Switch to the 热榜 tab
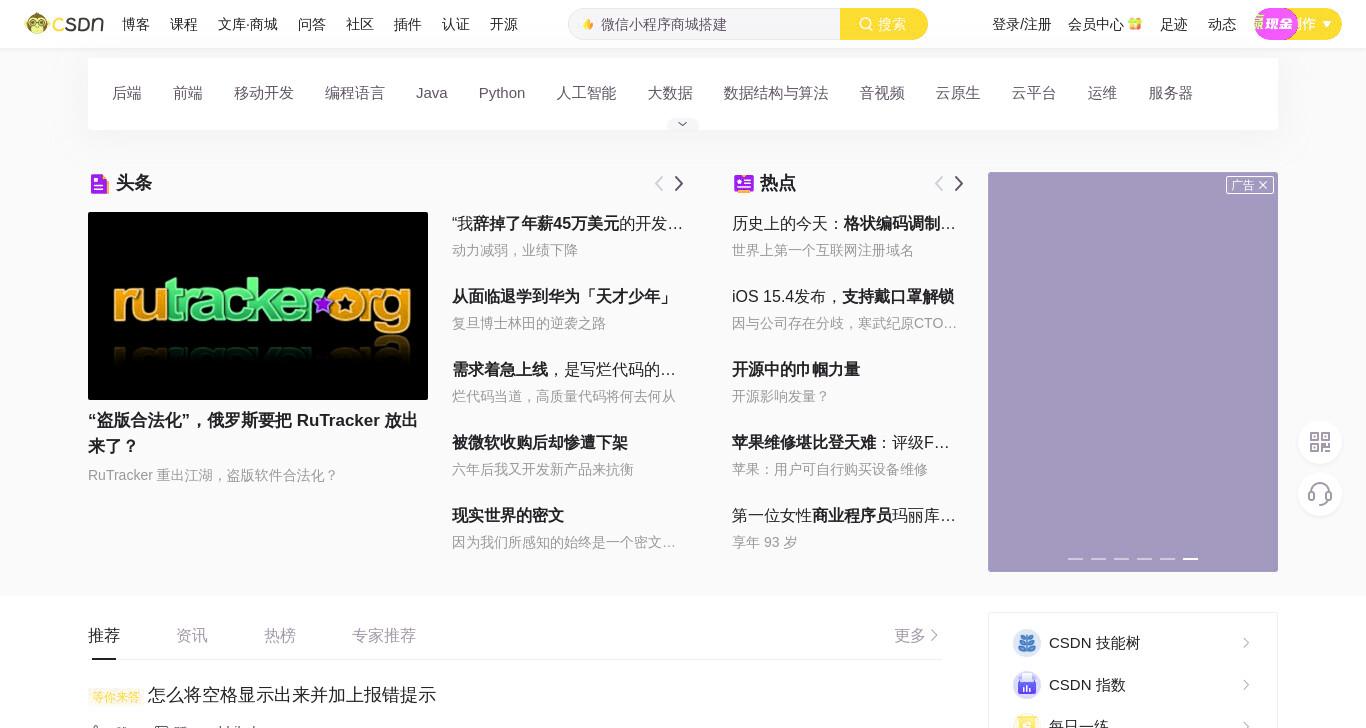The image size is (1366, 728). click(280, 635)
